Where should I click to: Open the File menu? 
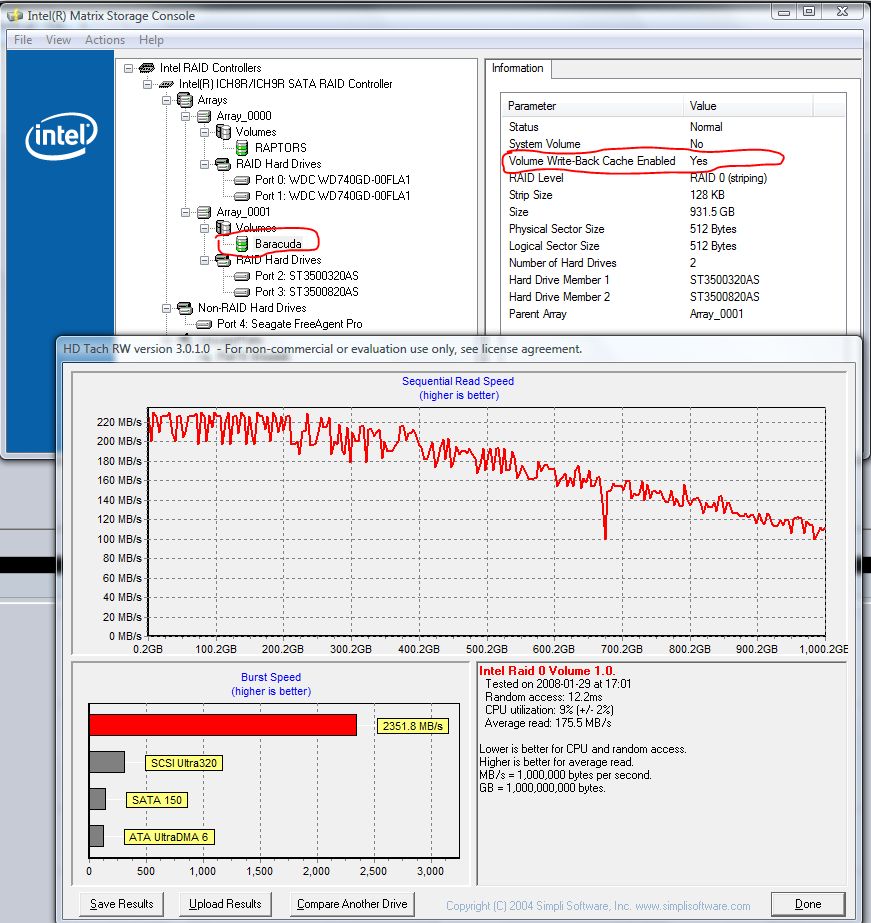pyautogui.click(x=23, y=40)
